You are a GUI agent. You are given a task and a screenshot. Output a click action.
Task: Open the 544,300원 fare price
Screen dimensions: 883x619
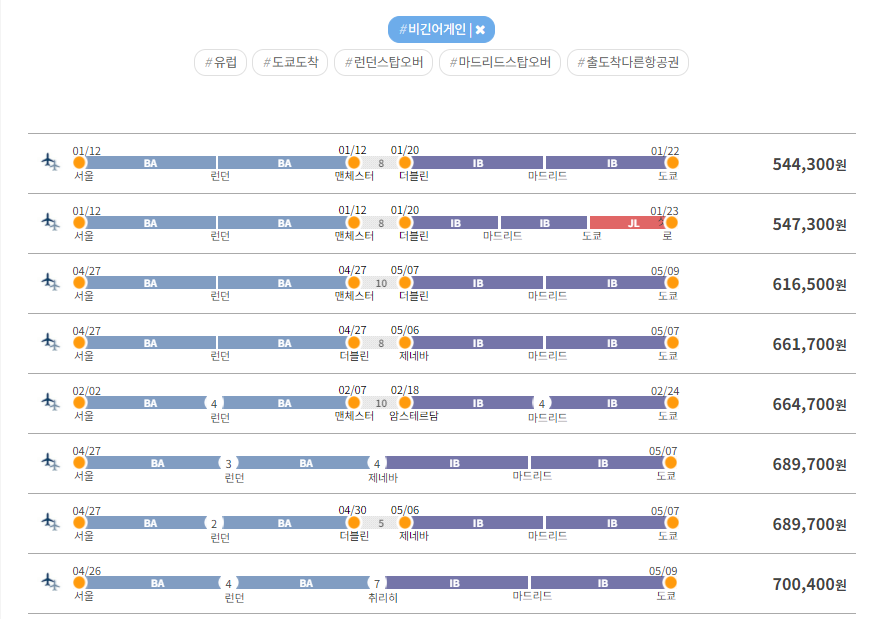(x=809, y=164)
